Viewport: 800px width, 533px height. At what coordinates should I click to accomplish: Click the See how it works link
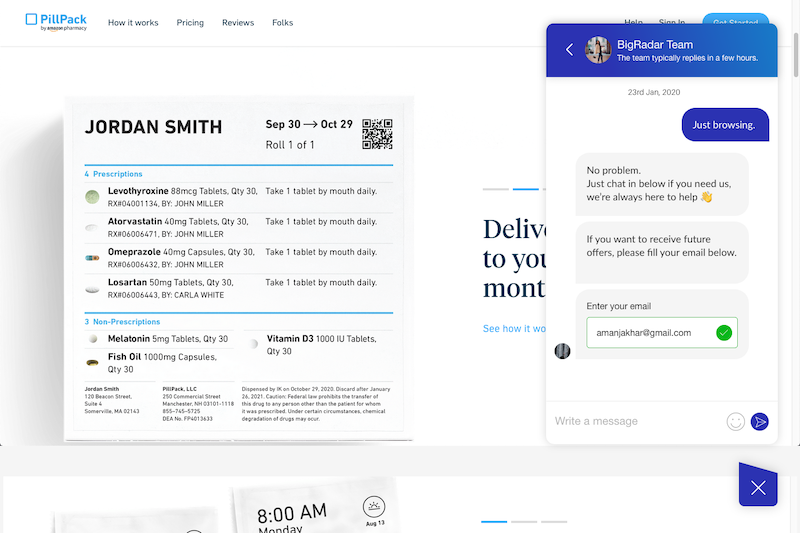(x=514, y=329)
